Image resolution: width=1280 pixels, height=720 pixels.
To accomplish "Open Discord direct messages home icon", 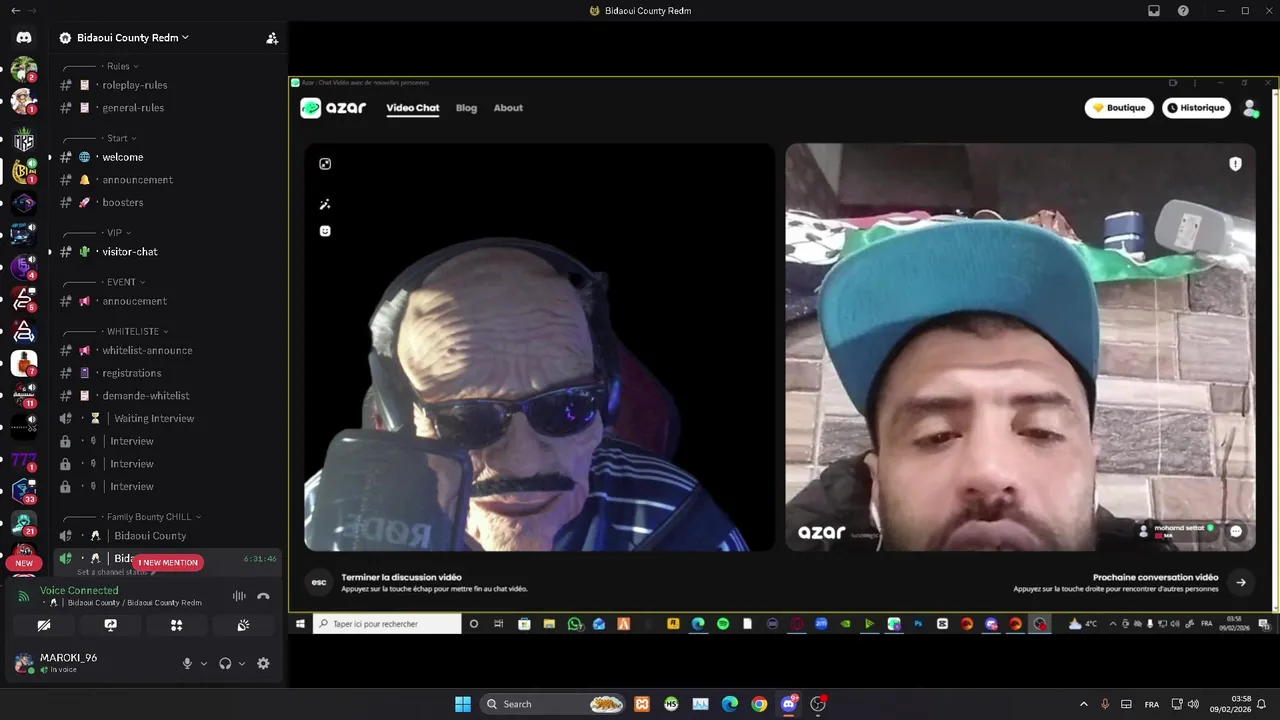I will tap(24, 37).
